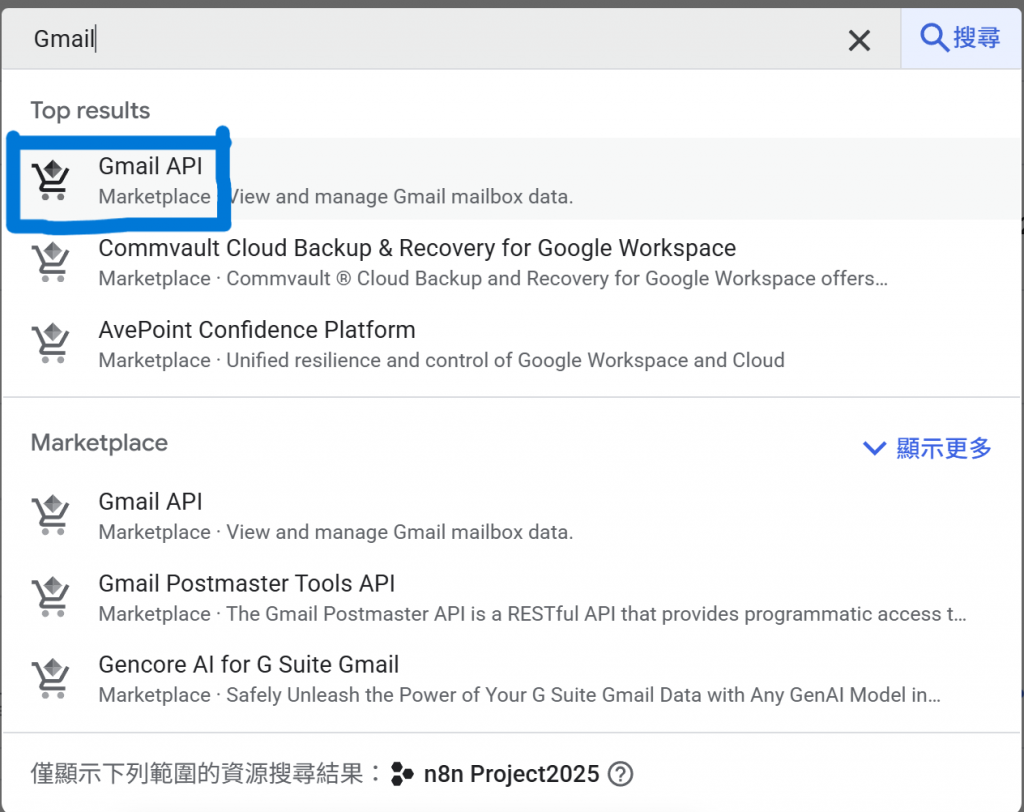This screenshot has width=1024, height=812.
Task: Click cart icon for Gmail Postmaster Tools API
Action: tap(50, 596)
